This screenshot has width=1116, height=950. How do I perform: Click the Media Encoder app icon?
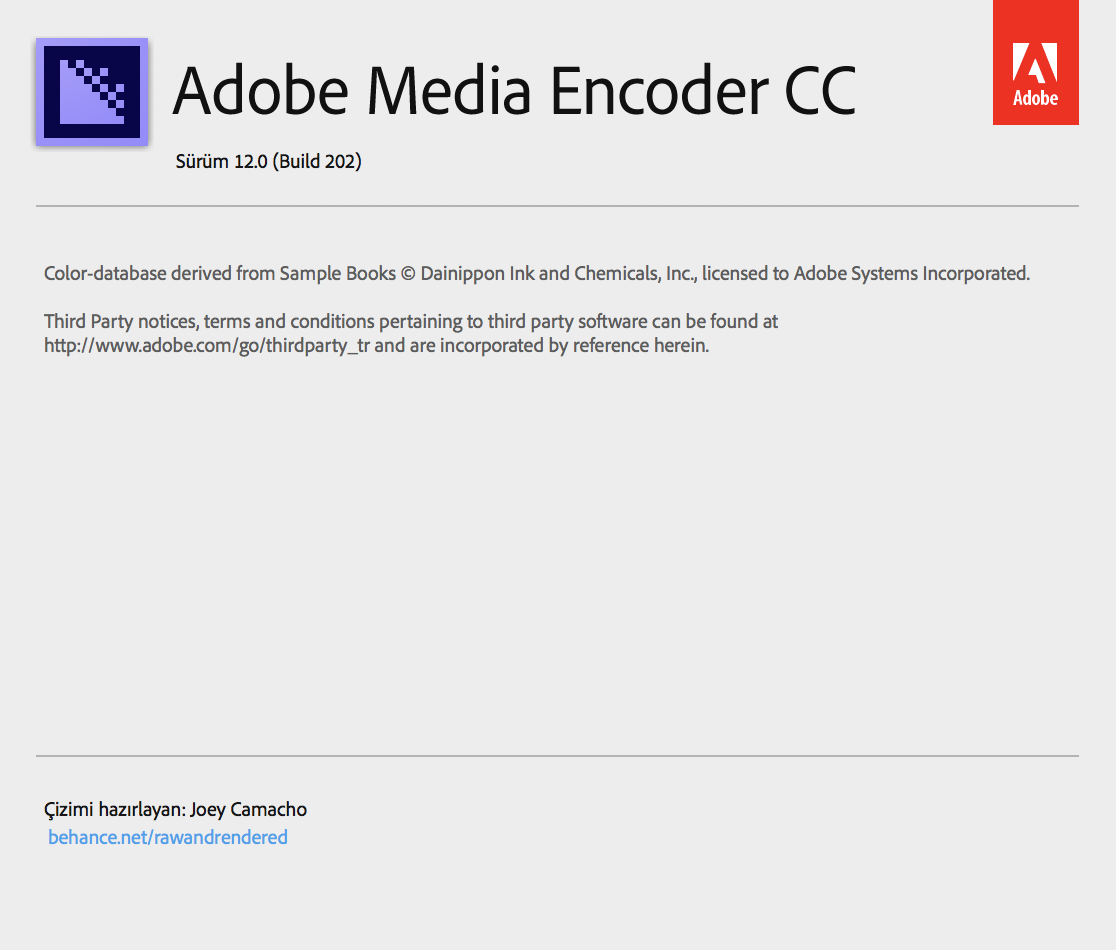click(x=92, y=92)
